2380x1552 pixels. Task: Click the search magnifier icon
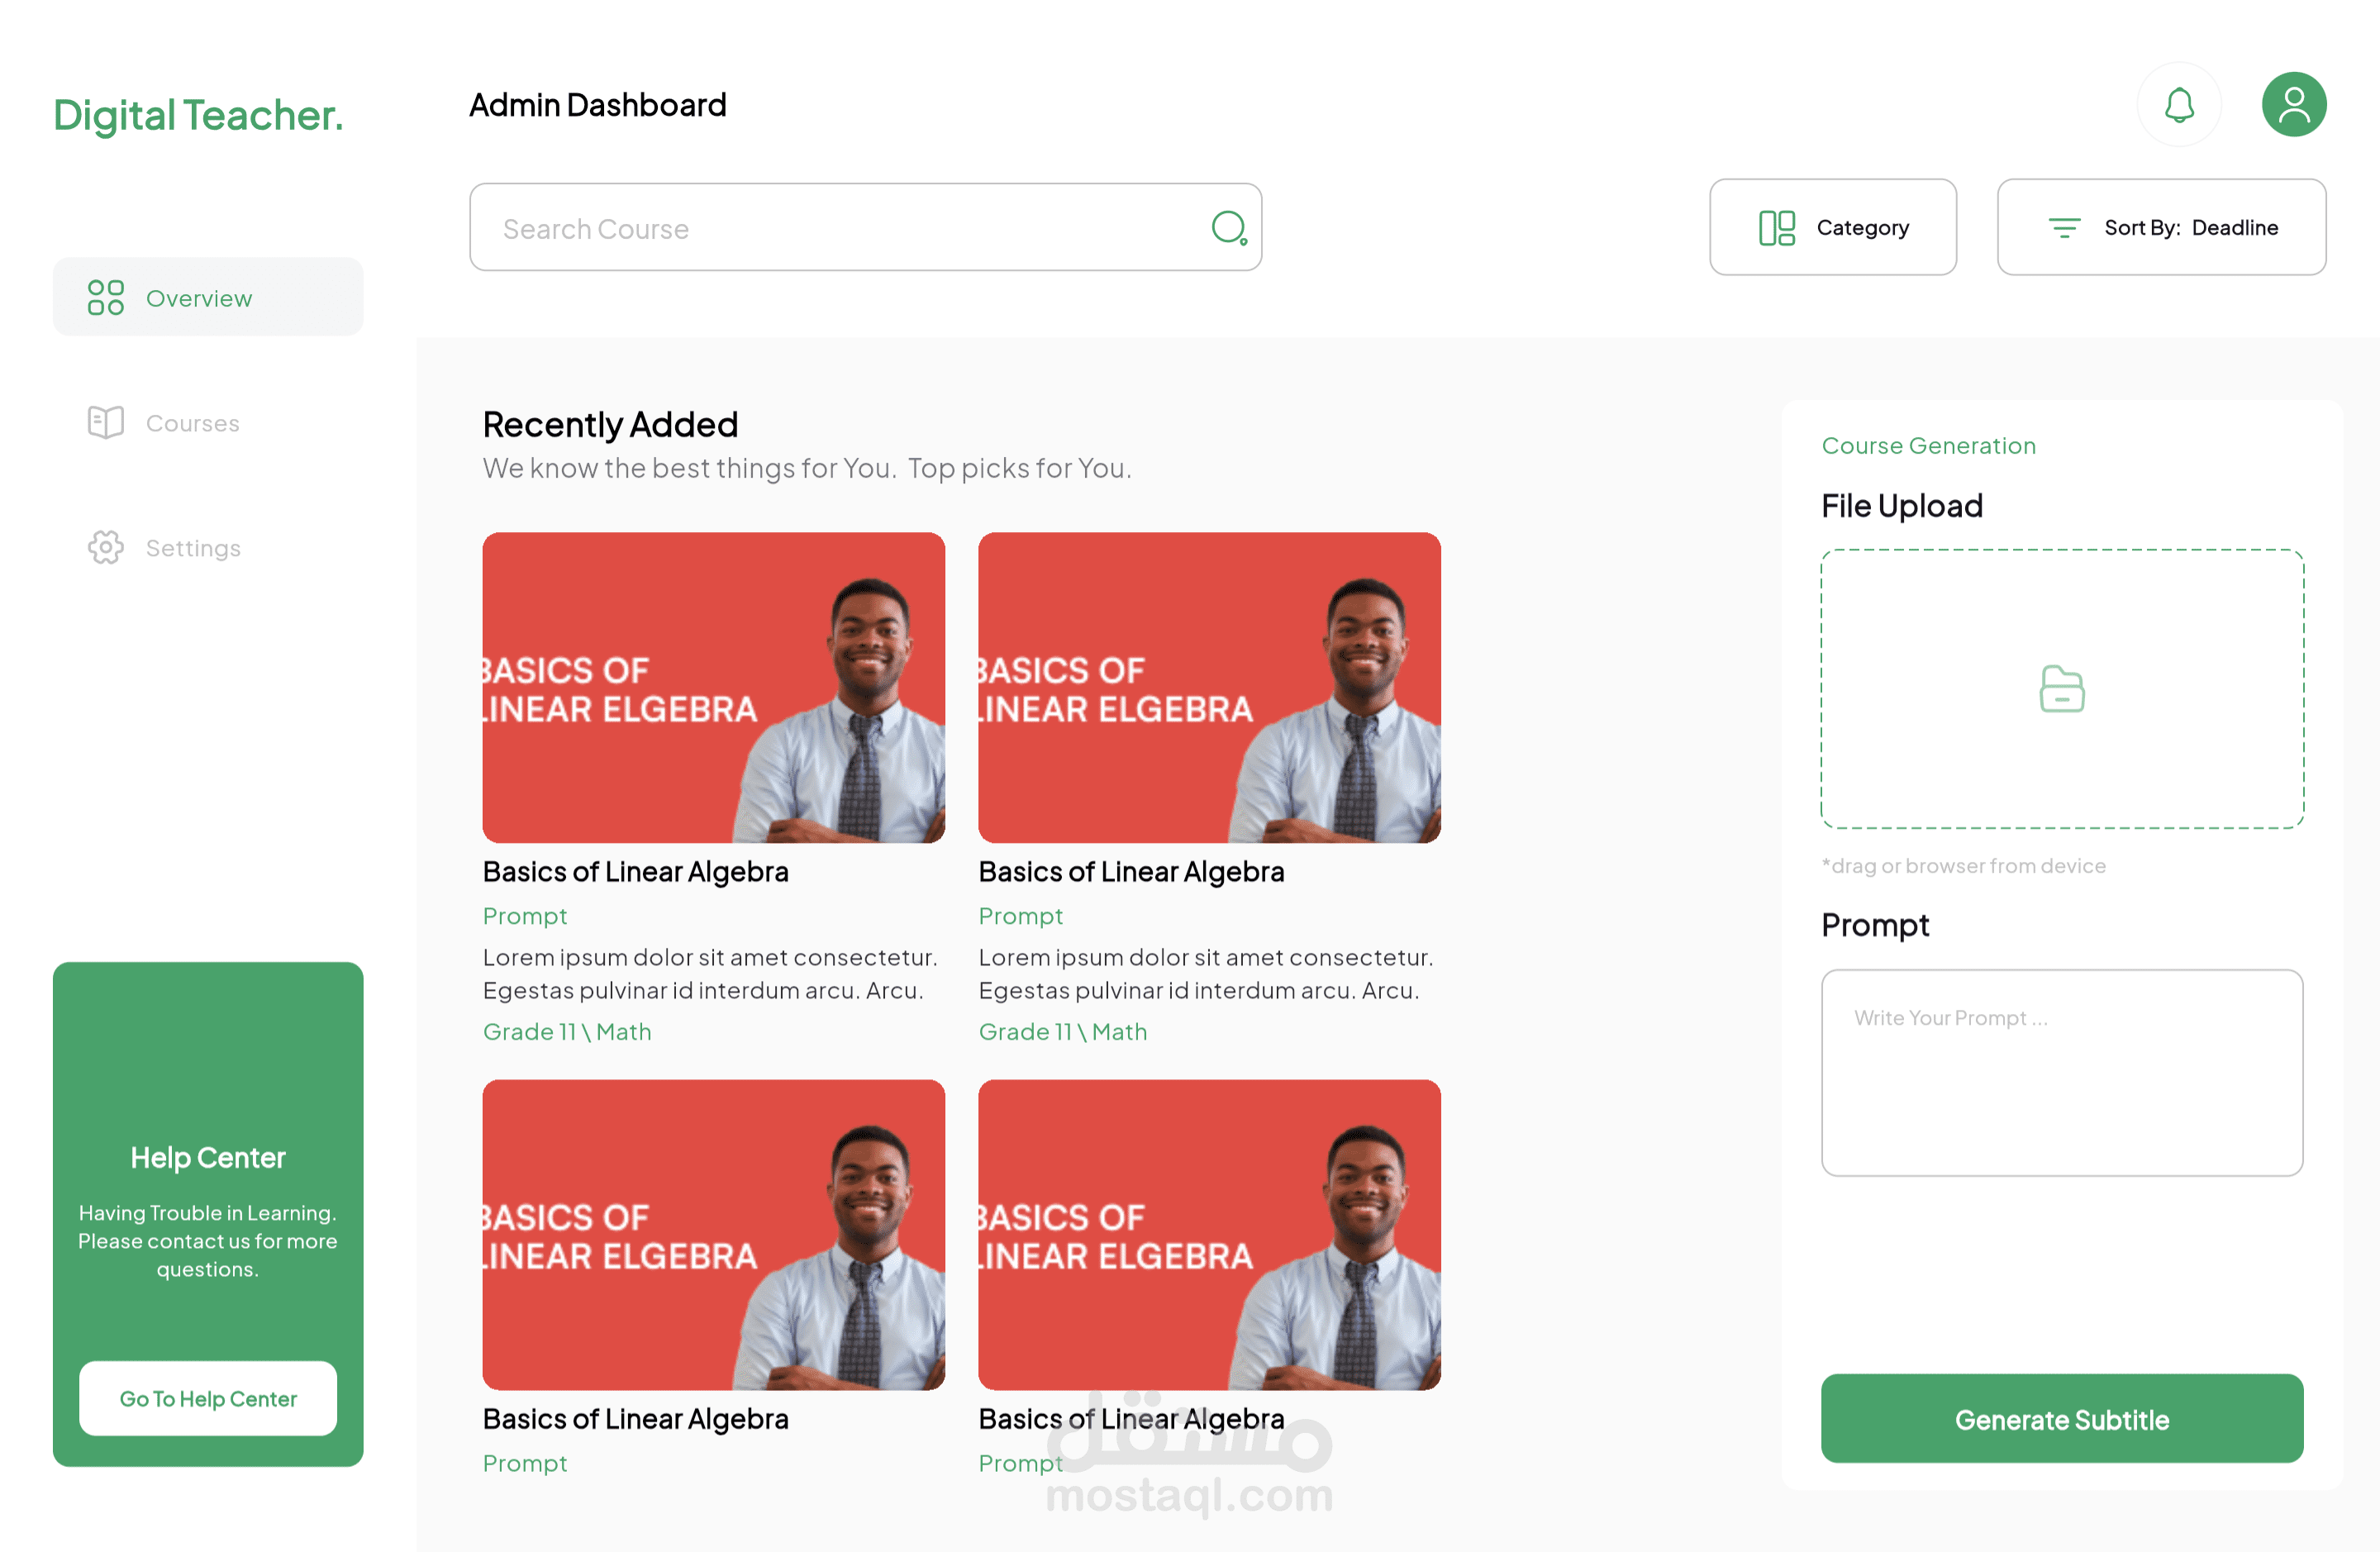pyautogui.click(x=1228, y=228)
